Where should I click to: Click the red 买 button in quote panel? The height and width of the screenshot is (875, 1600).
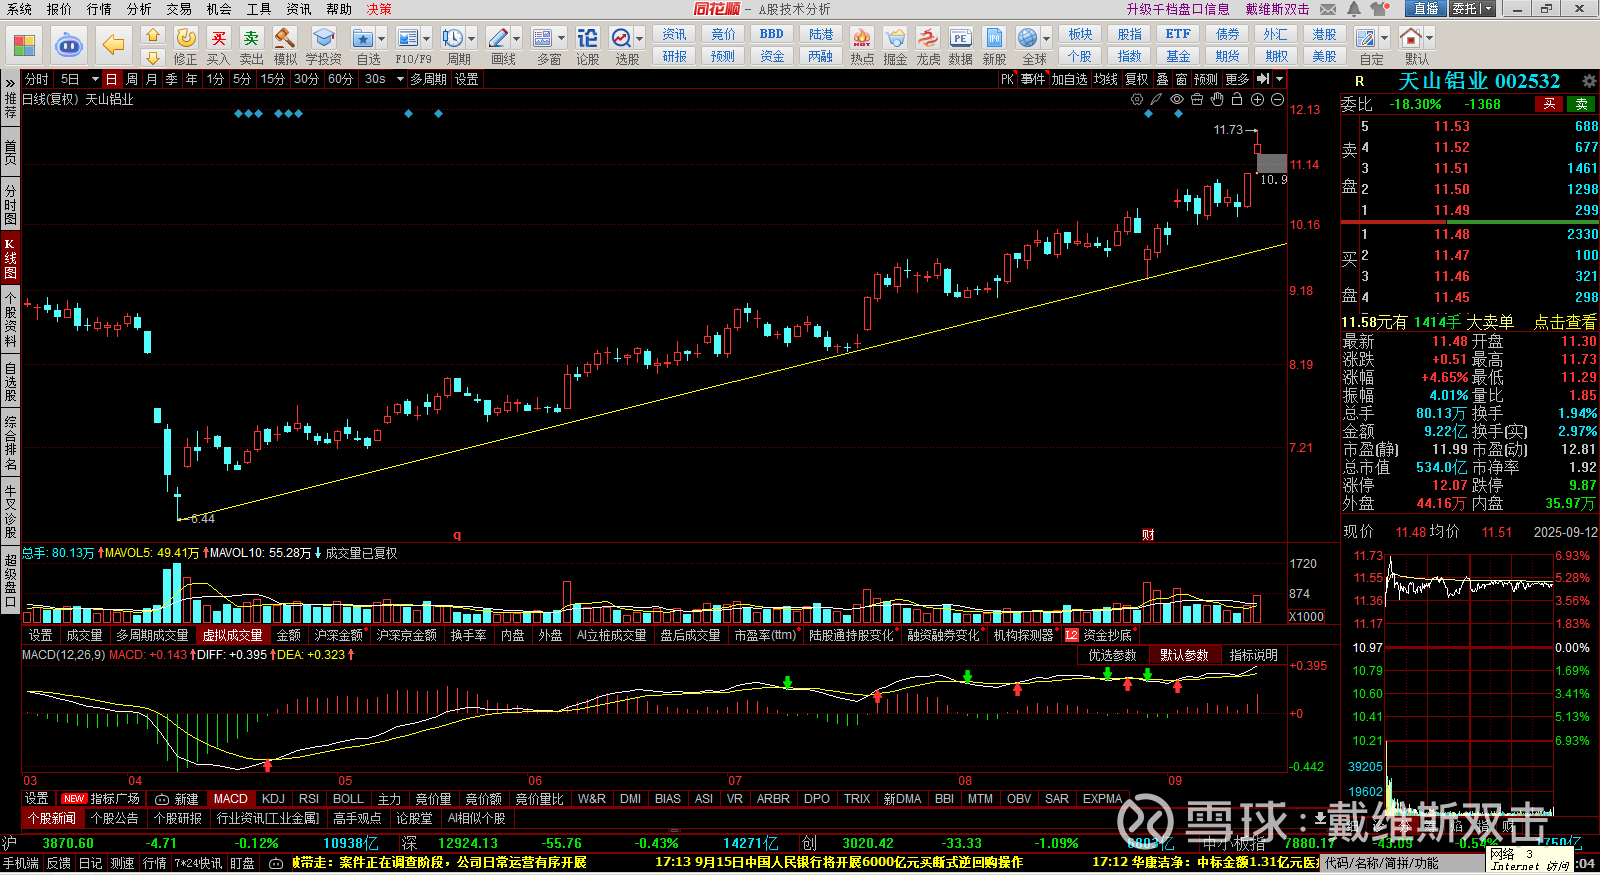click(1549, 104)
